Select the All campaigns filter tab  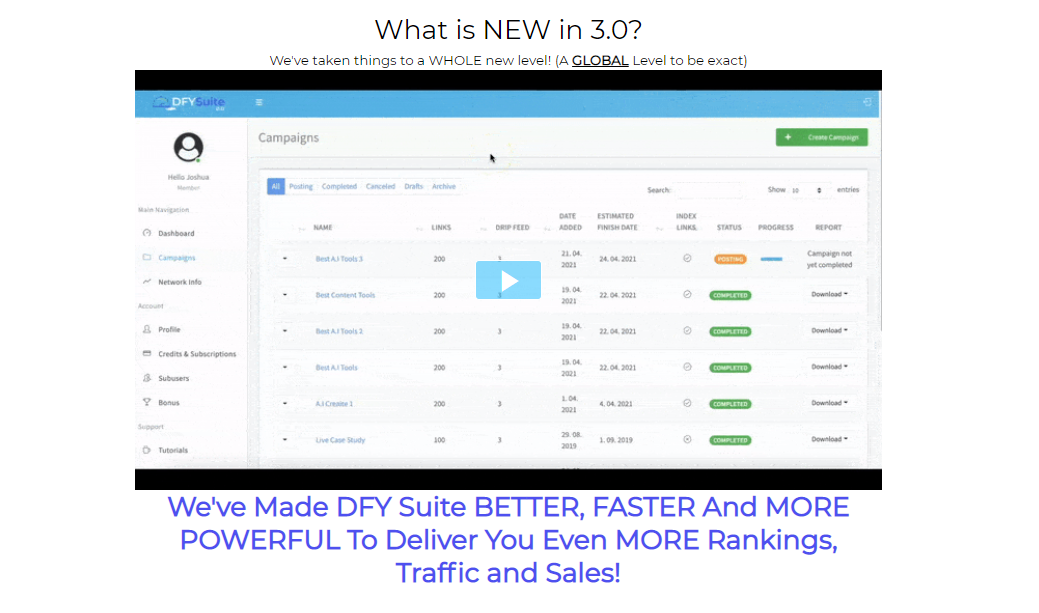point(276,186)
